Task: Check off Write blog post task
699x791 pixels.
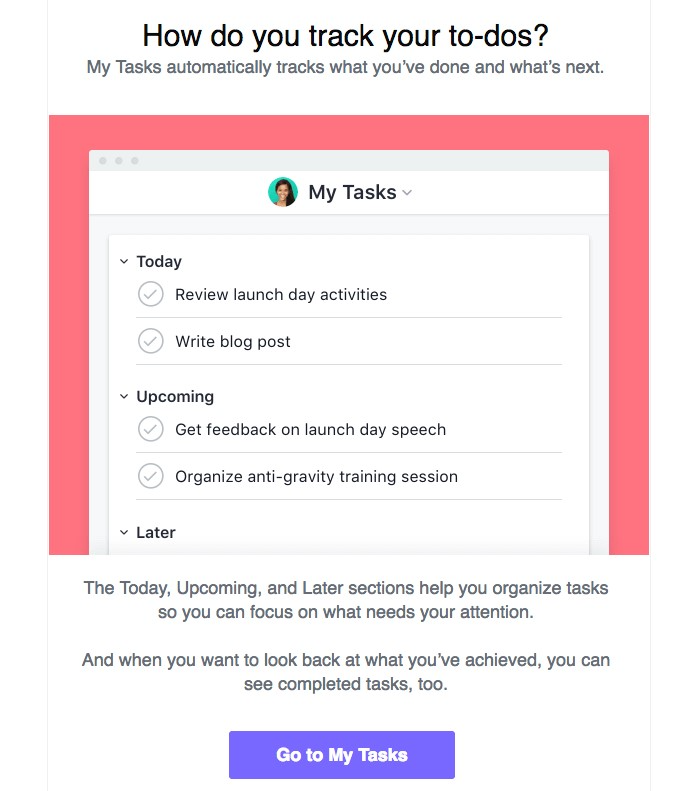Action: (x=150, y=341)
